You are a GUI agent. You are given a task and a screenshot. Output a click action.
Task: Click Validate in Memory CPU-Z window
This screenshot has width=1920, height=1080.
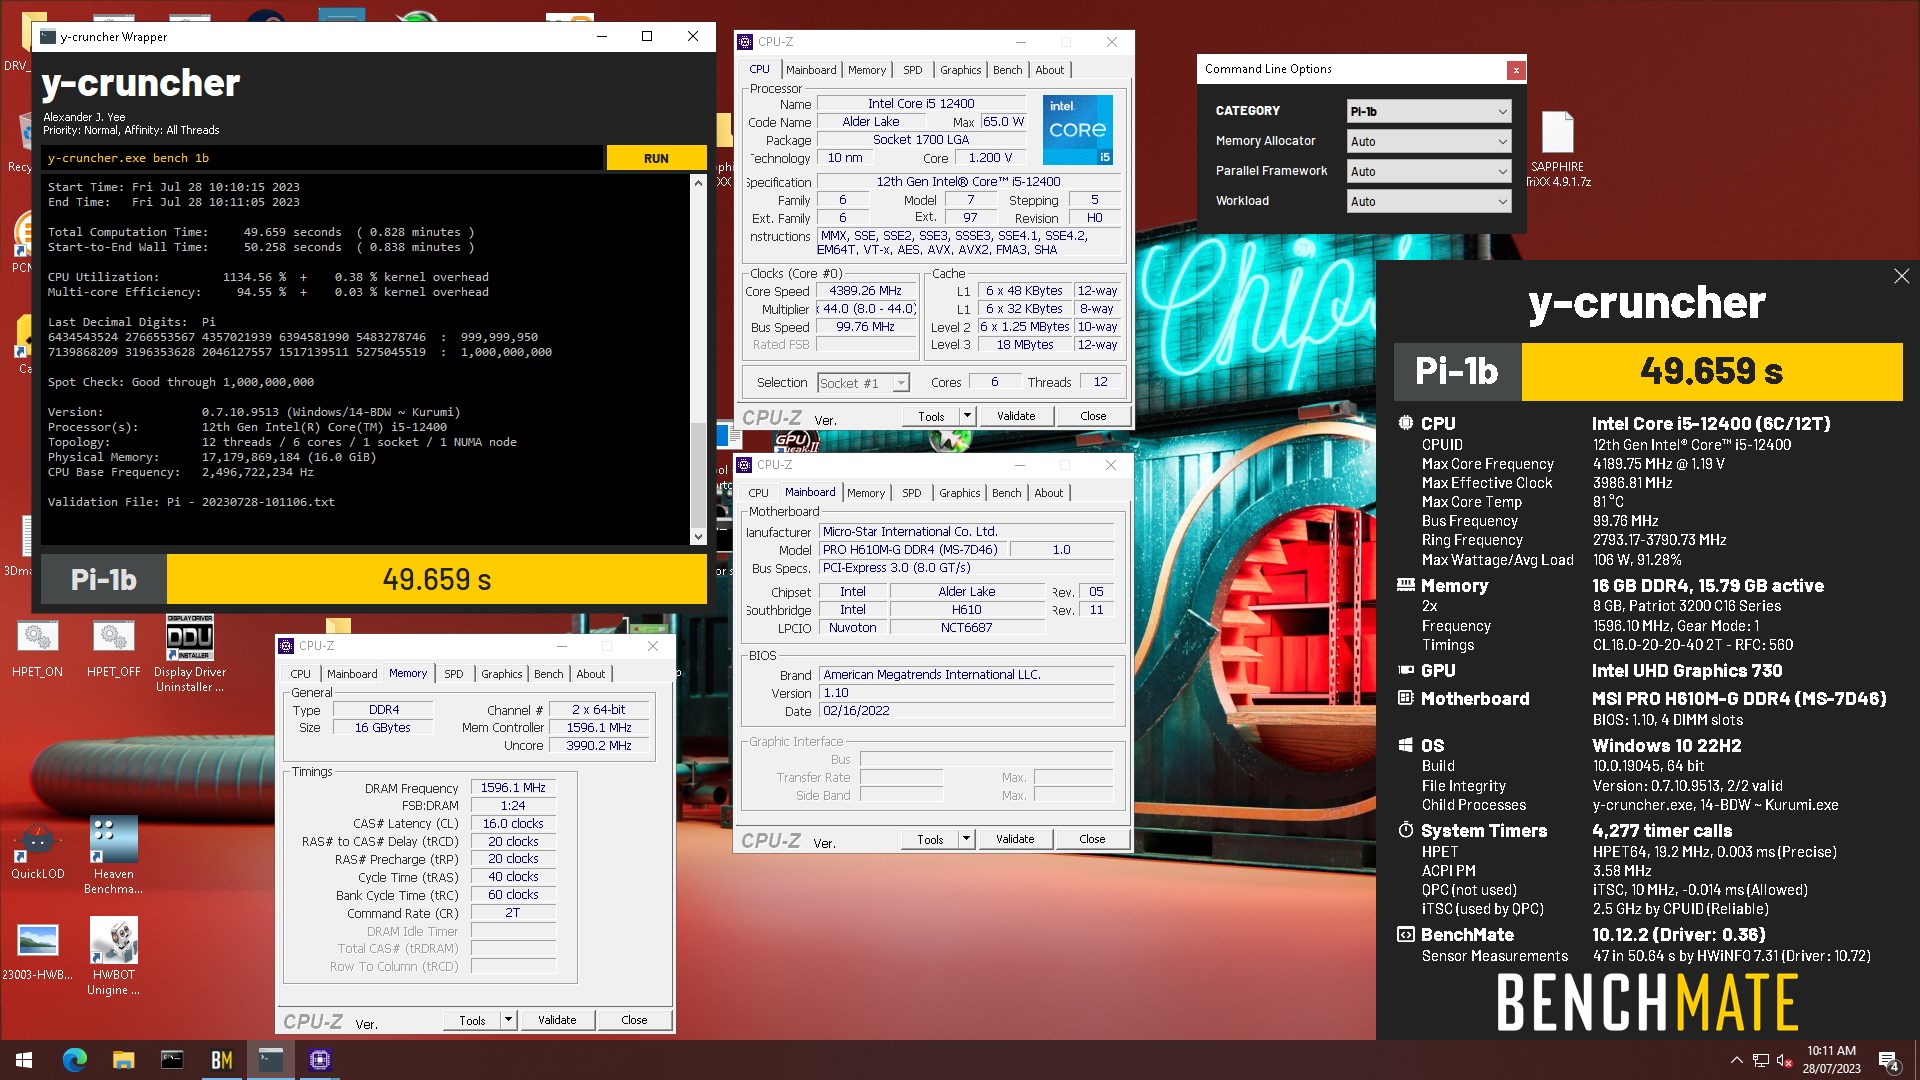pos(557,1020)
